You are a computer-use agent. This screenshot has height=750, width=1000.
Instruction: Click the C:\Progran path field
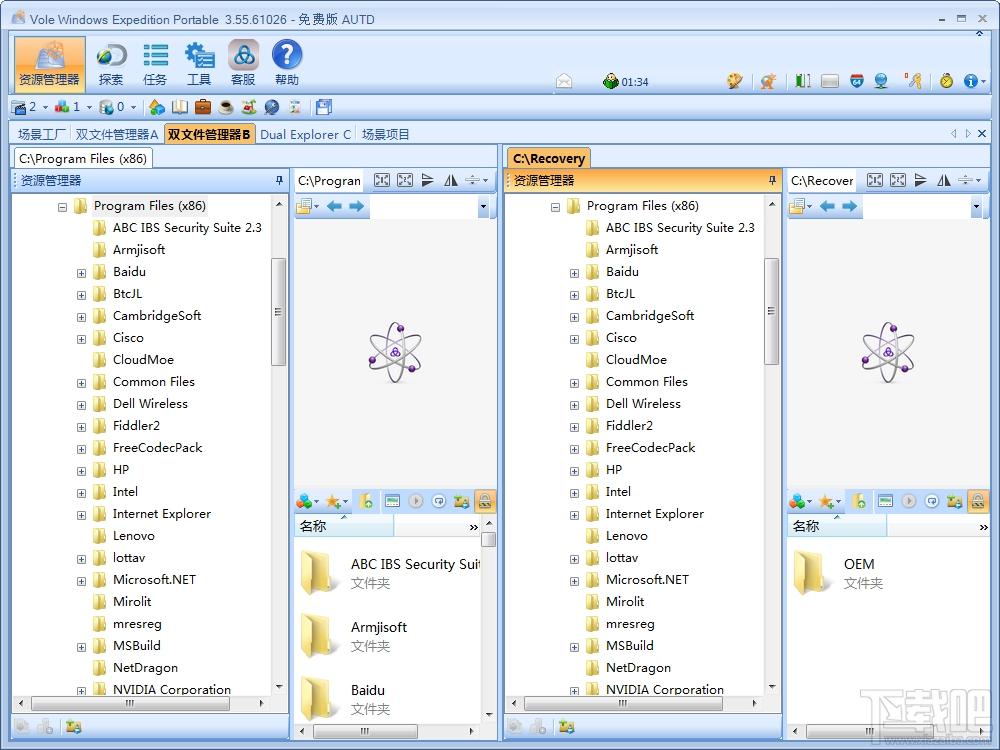click(x=329, y=180)
